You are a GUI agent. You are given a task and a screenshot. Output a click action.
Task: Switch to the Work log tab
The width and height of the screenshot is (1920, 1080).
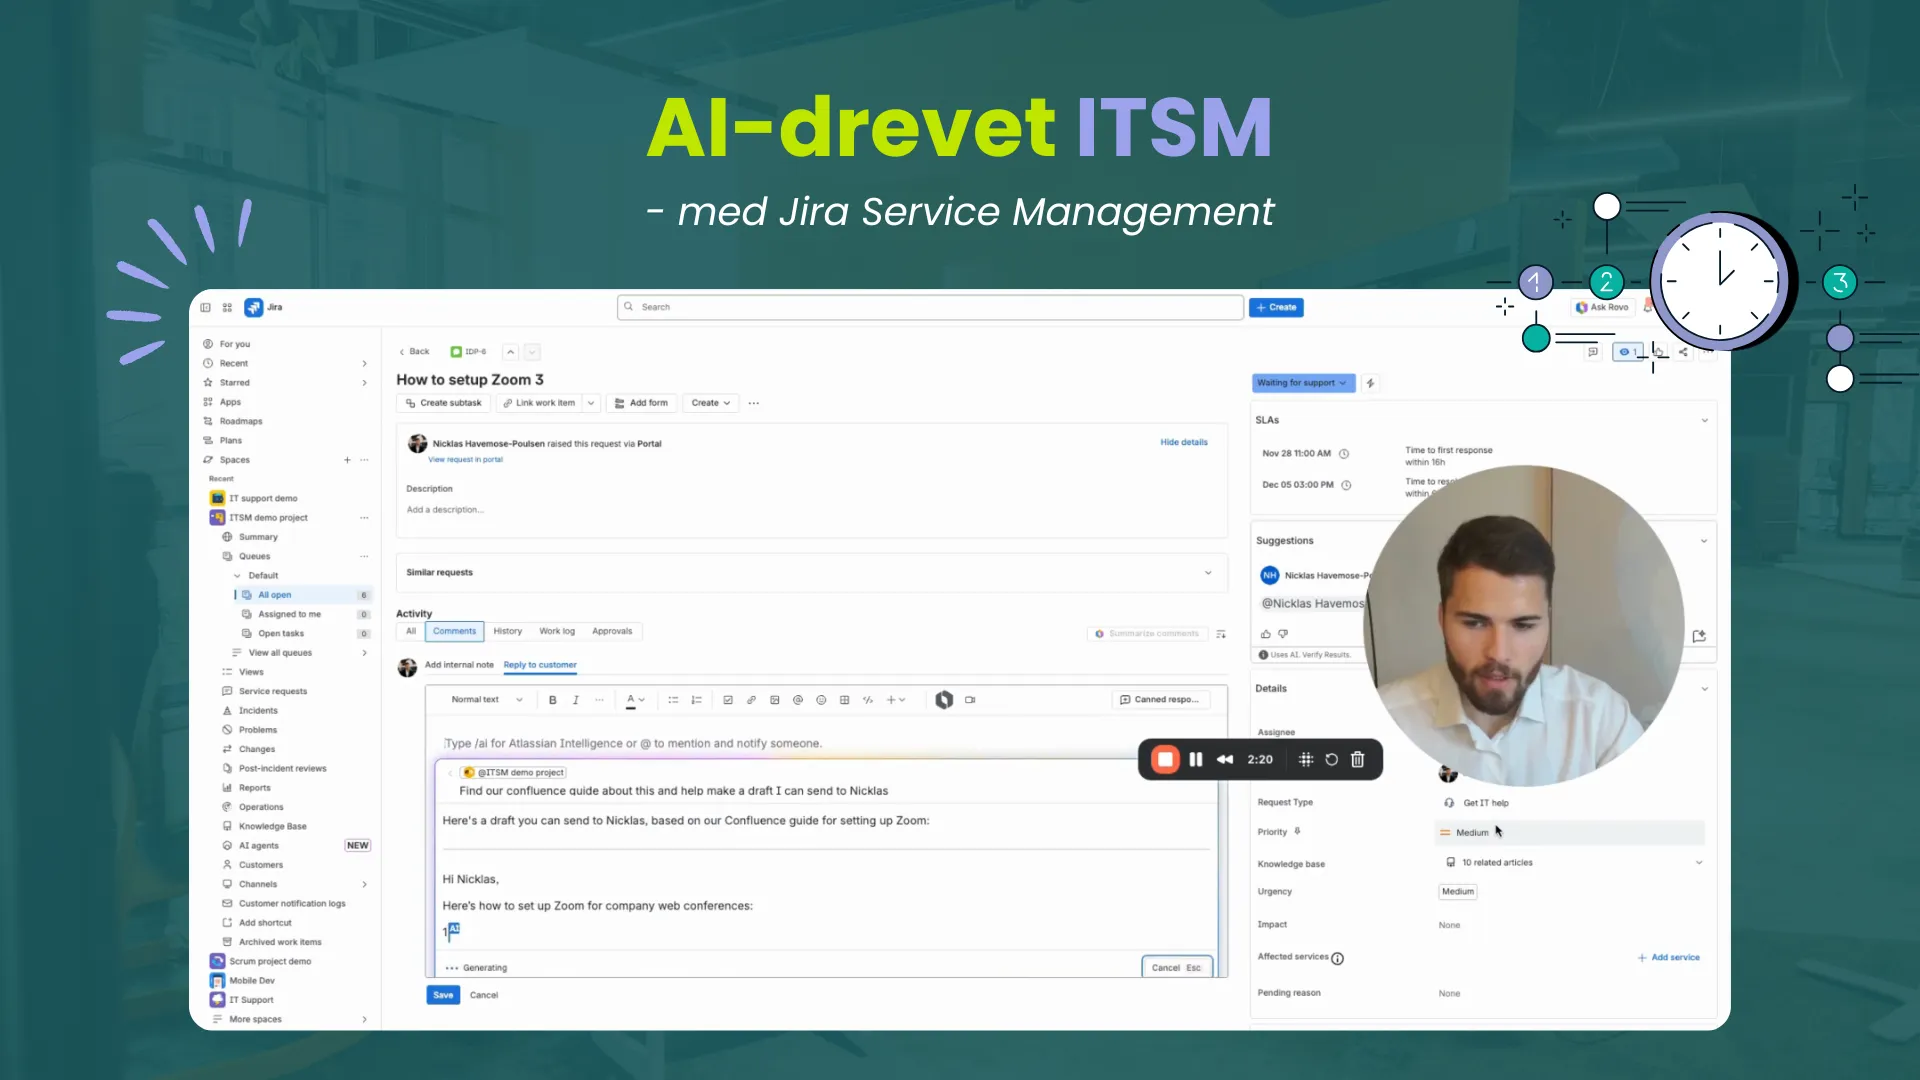point(557,631)
